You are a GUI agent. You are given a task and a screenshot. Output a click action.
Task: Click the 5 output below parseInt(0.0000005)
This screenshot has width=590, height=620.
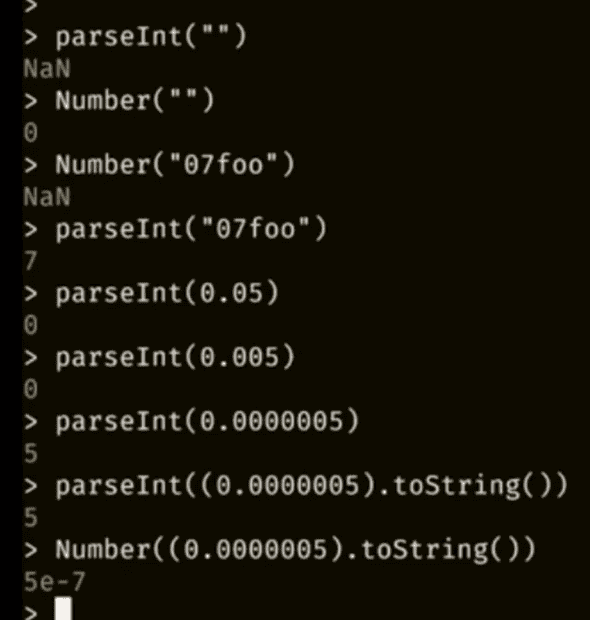pos(31,453)
